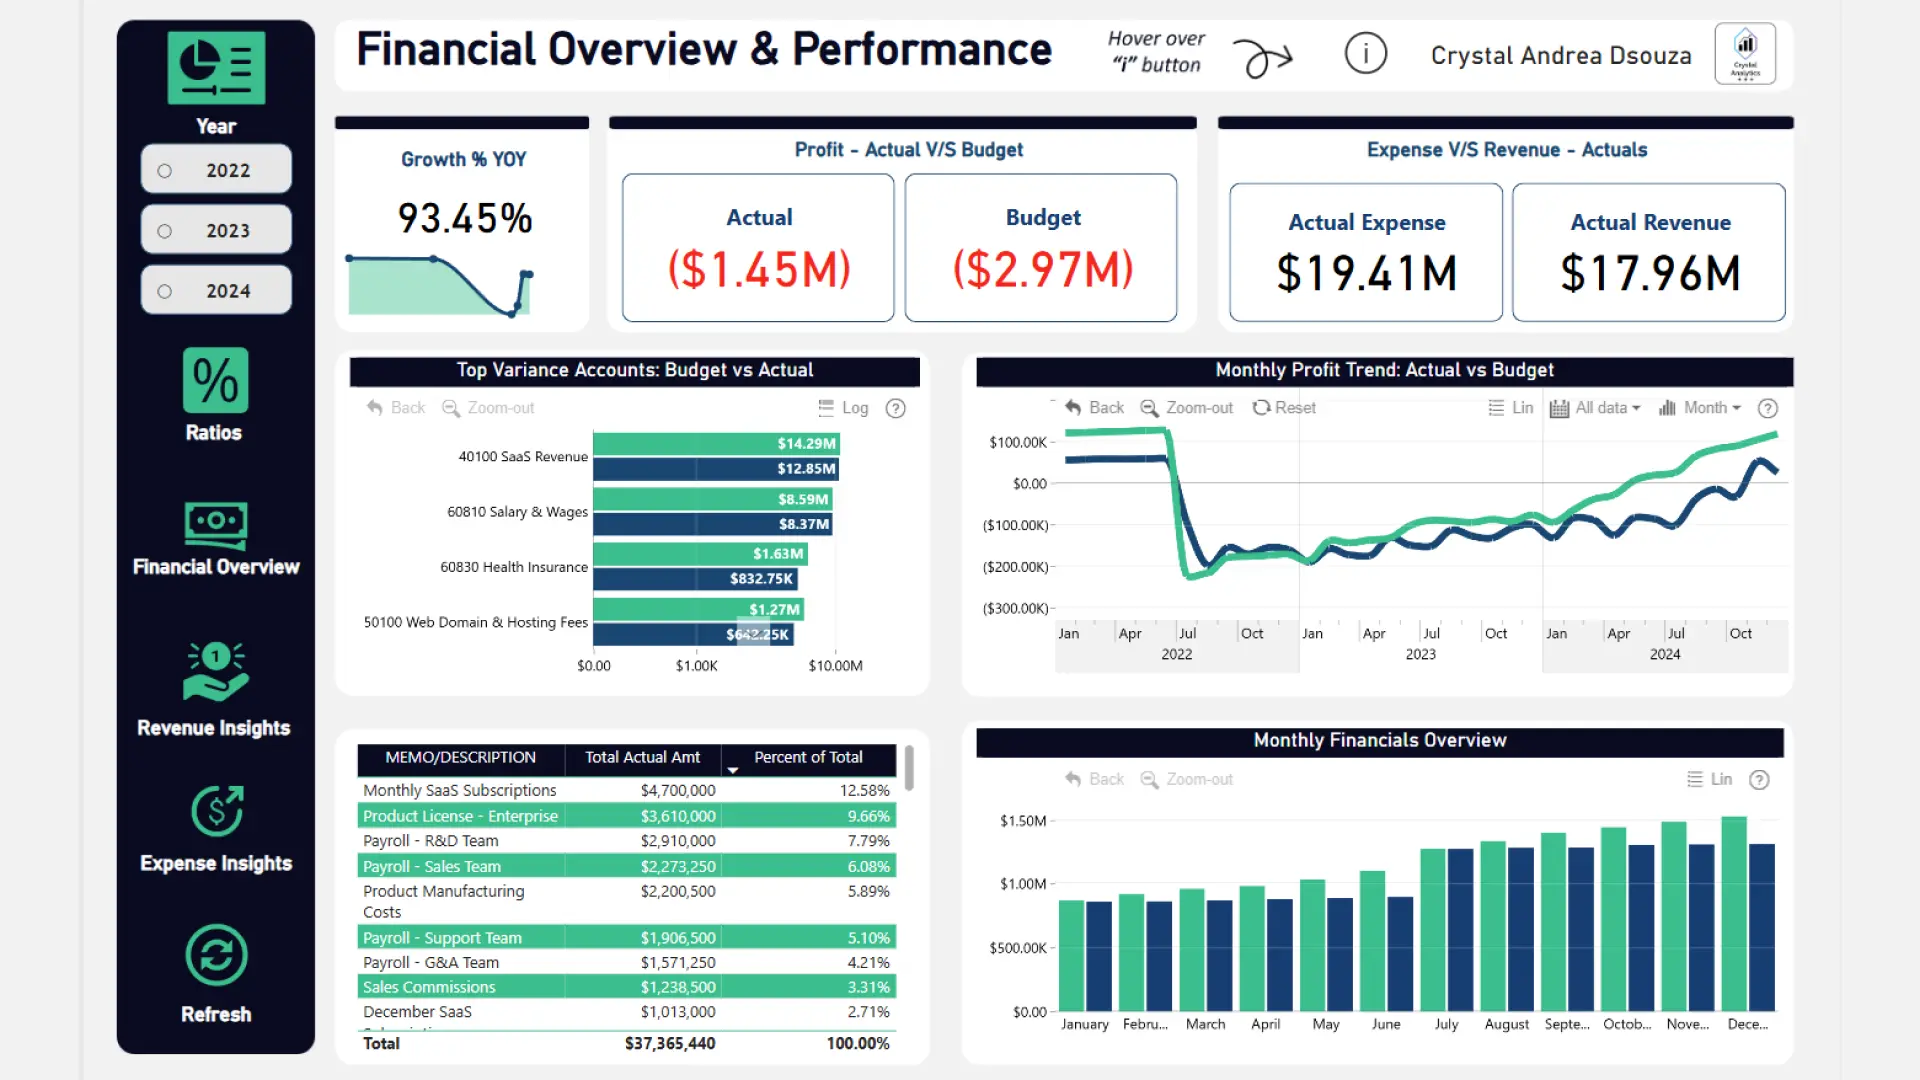The image size is (1920, 1080).
Task: Click the info "i" button
Action: 1365,54
